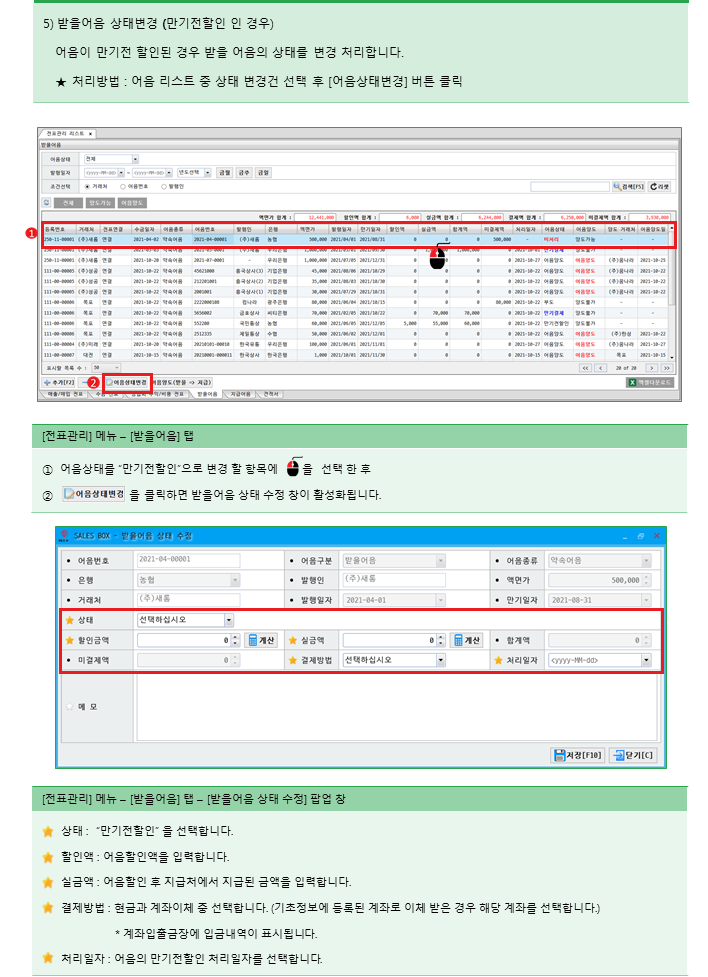Open the 결제방법 payment method dropdown

click(x=440, y=660)
